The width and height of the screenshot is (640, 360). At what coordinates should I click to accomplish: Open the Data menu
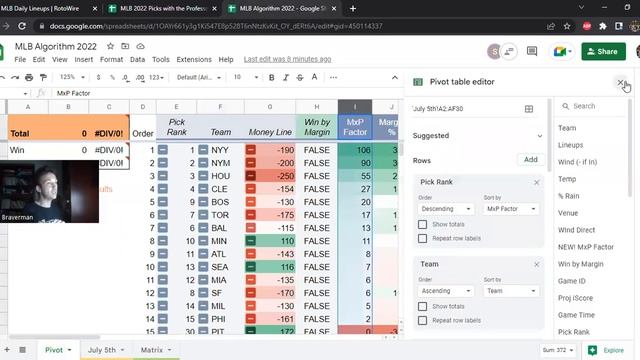click(138, 60)
